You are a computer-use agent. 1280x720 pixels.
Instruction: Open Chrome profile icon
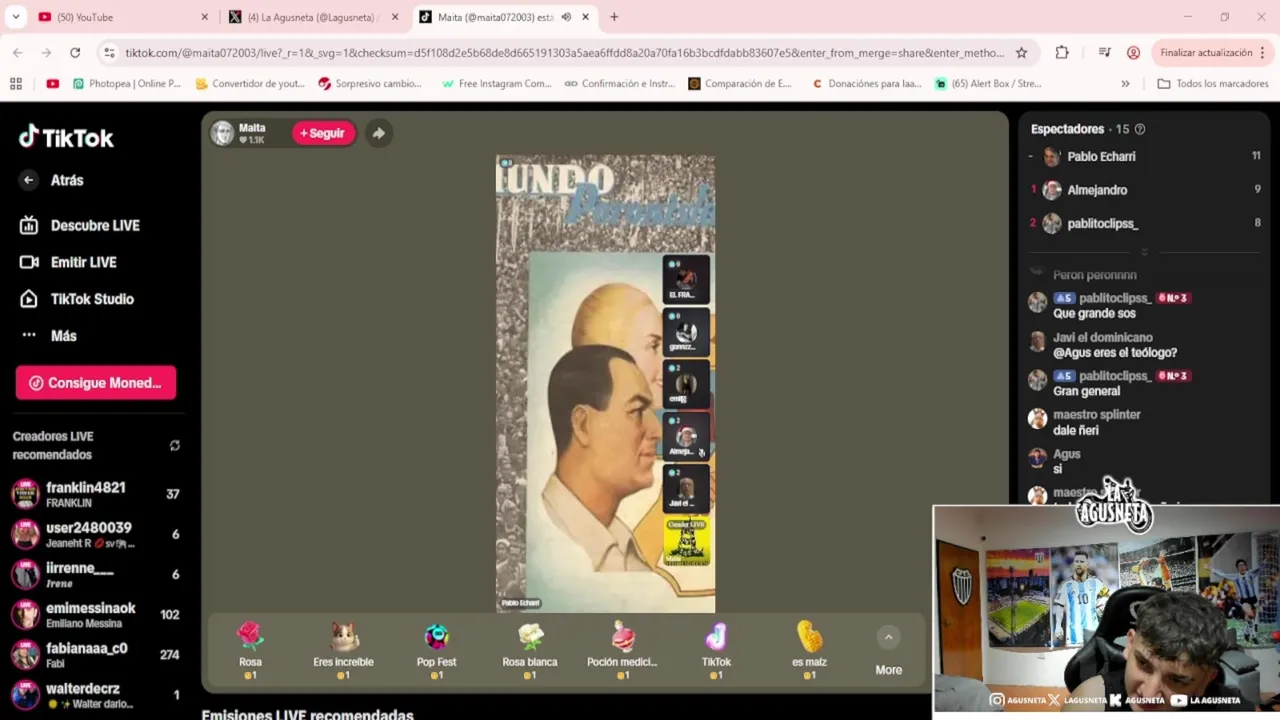[x=1133, y=53]
